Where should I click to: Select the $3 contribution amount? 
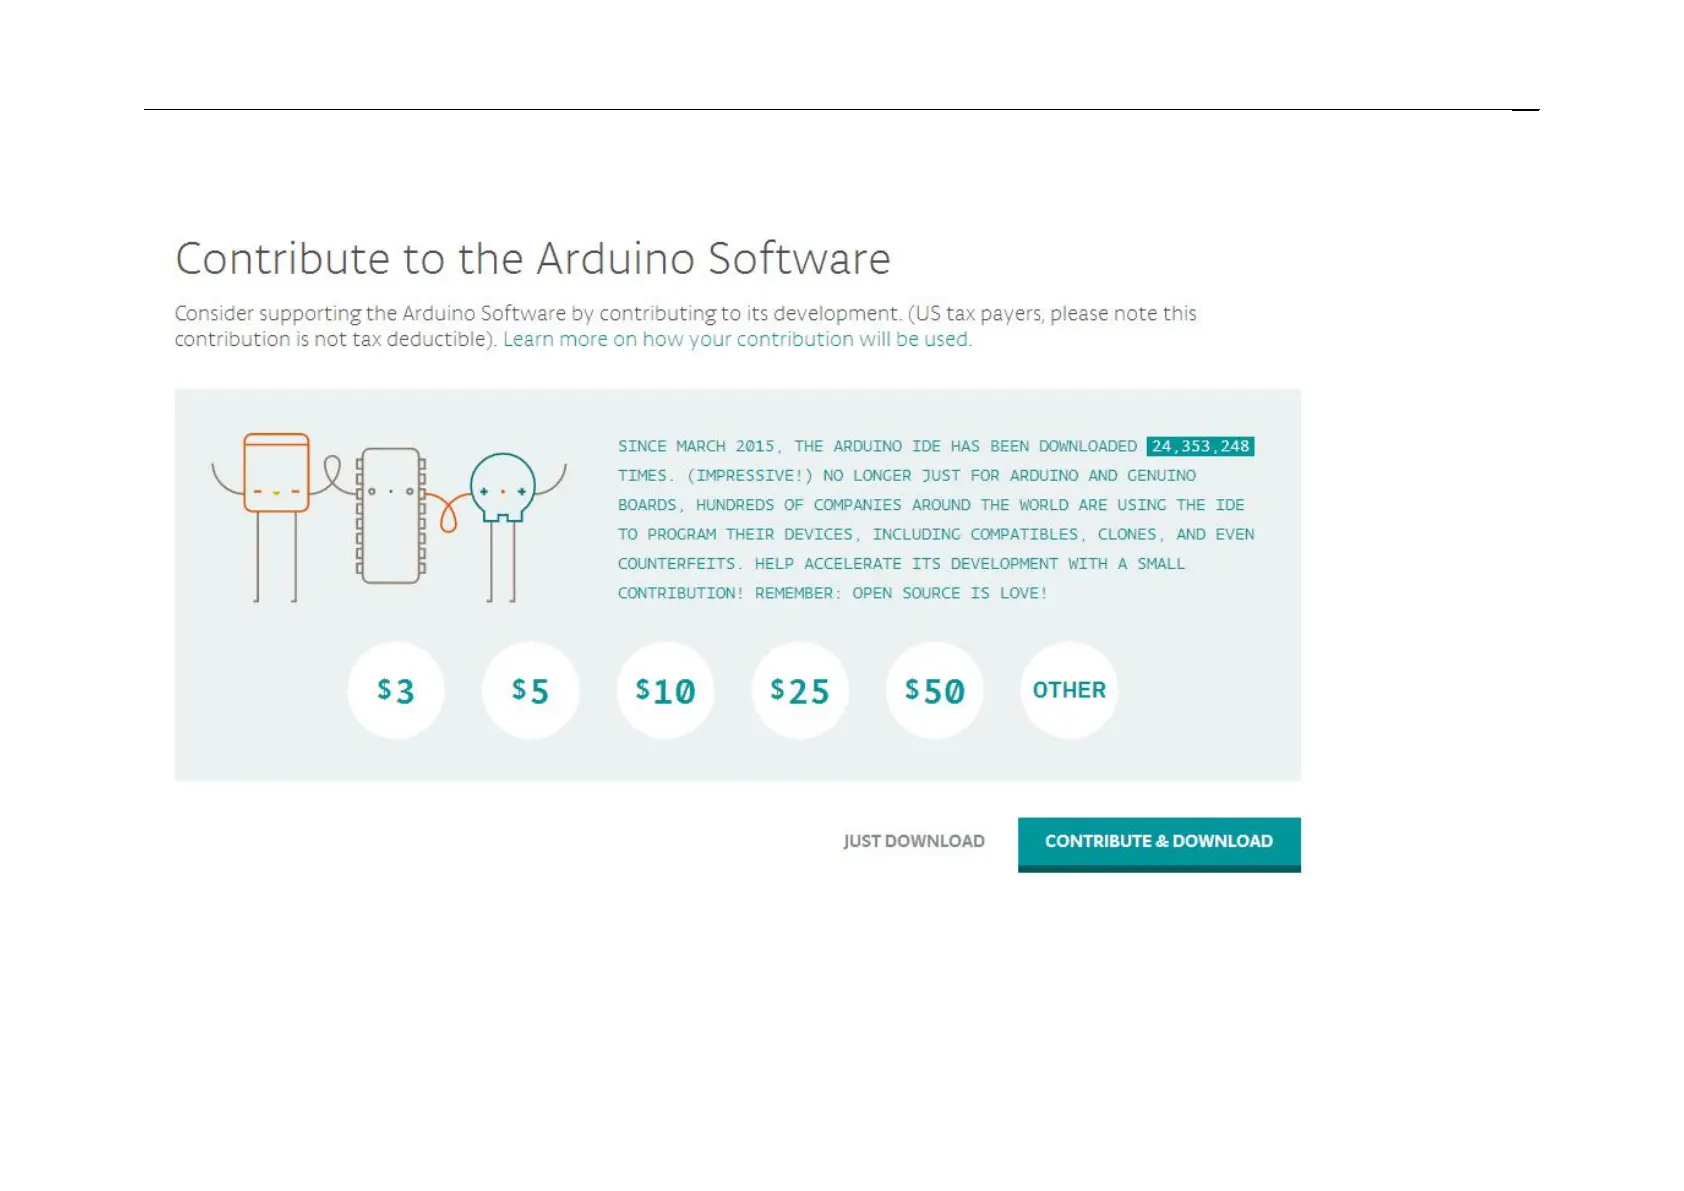click(396, 690)
